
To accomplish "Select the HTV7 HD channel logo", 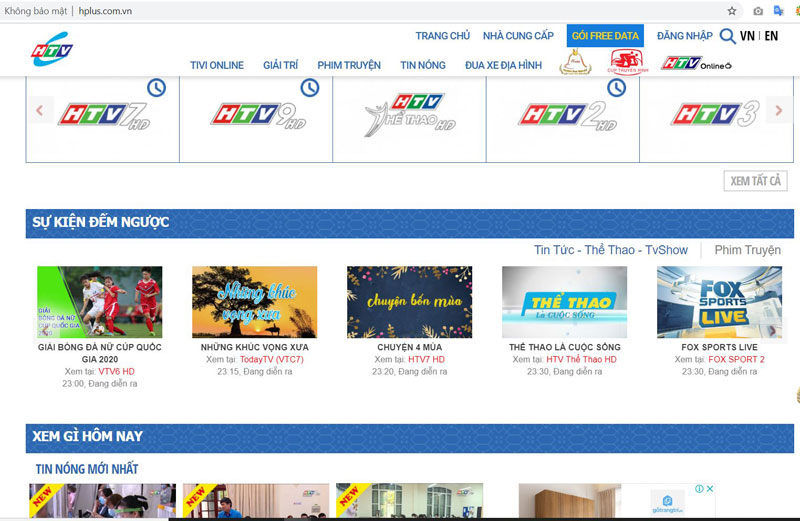I will point(104,116).
